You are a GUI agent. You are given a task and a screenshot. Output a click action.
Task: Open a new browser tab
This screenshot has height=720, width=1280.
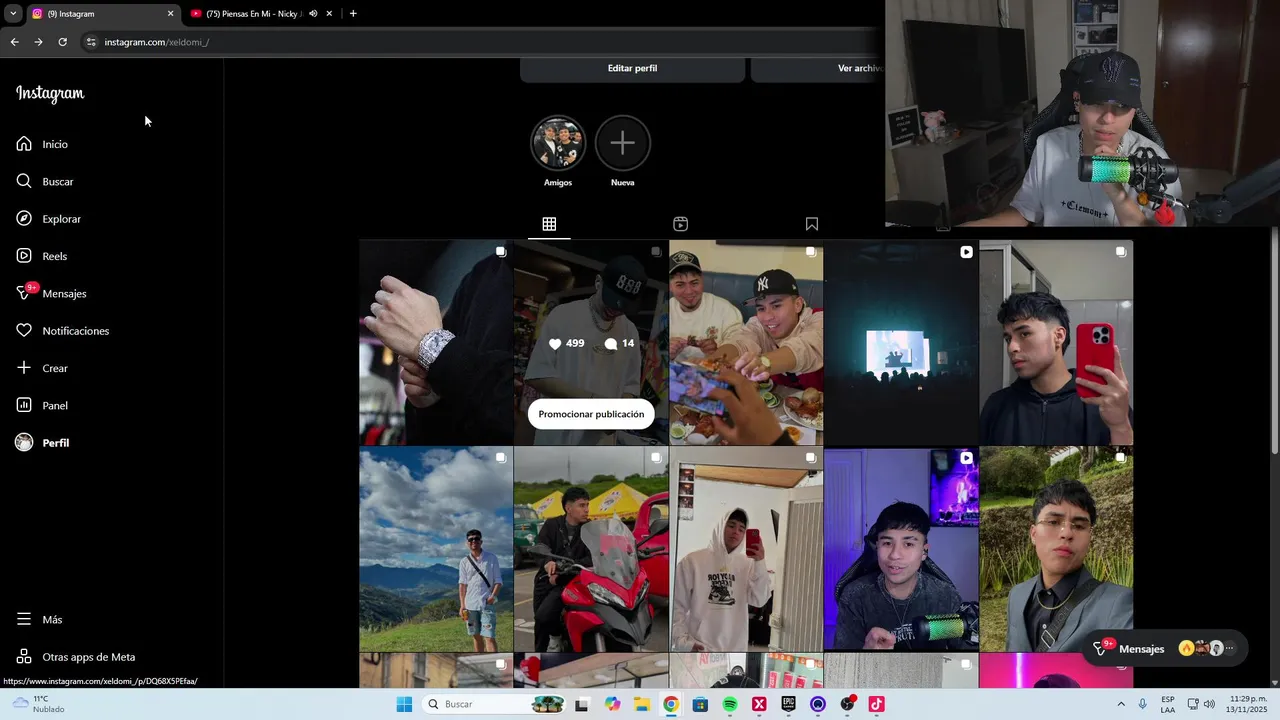point(353,14)
